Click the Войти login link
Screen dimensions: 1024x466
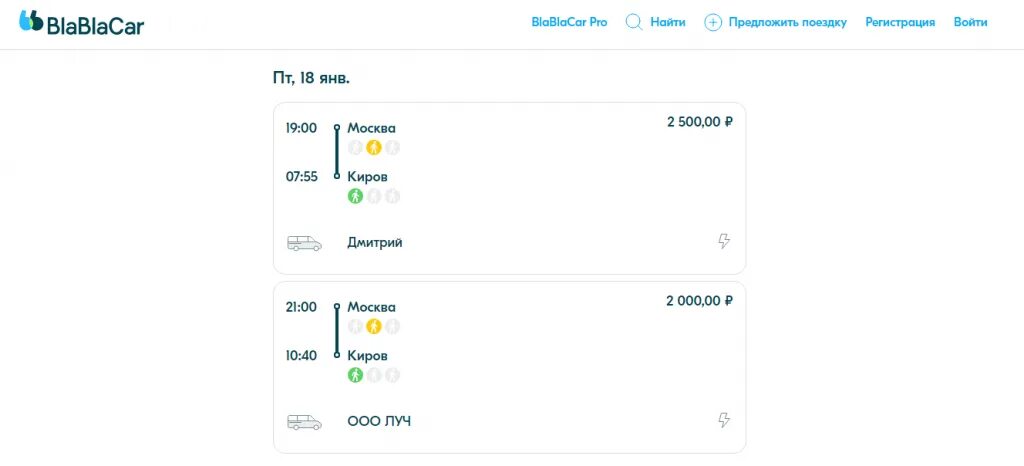(970, 23)
